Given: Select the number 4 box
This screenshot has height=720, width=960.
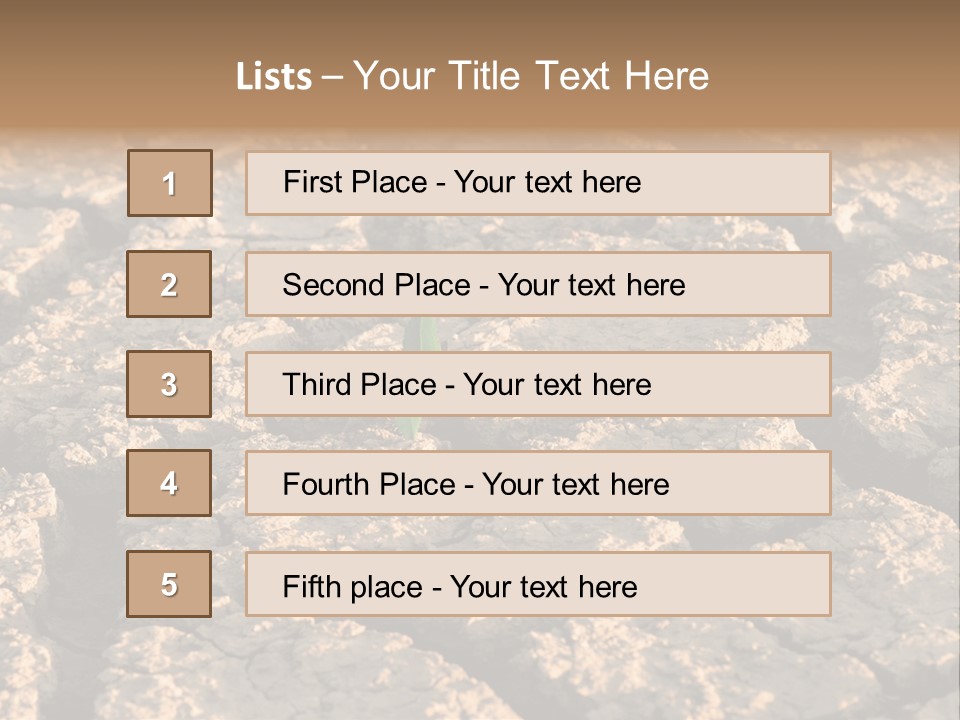Looking at the screenshot, I should click(169, 483).
